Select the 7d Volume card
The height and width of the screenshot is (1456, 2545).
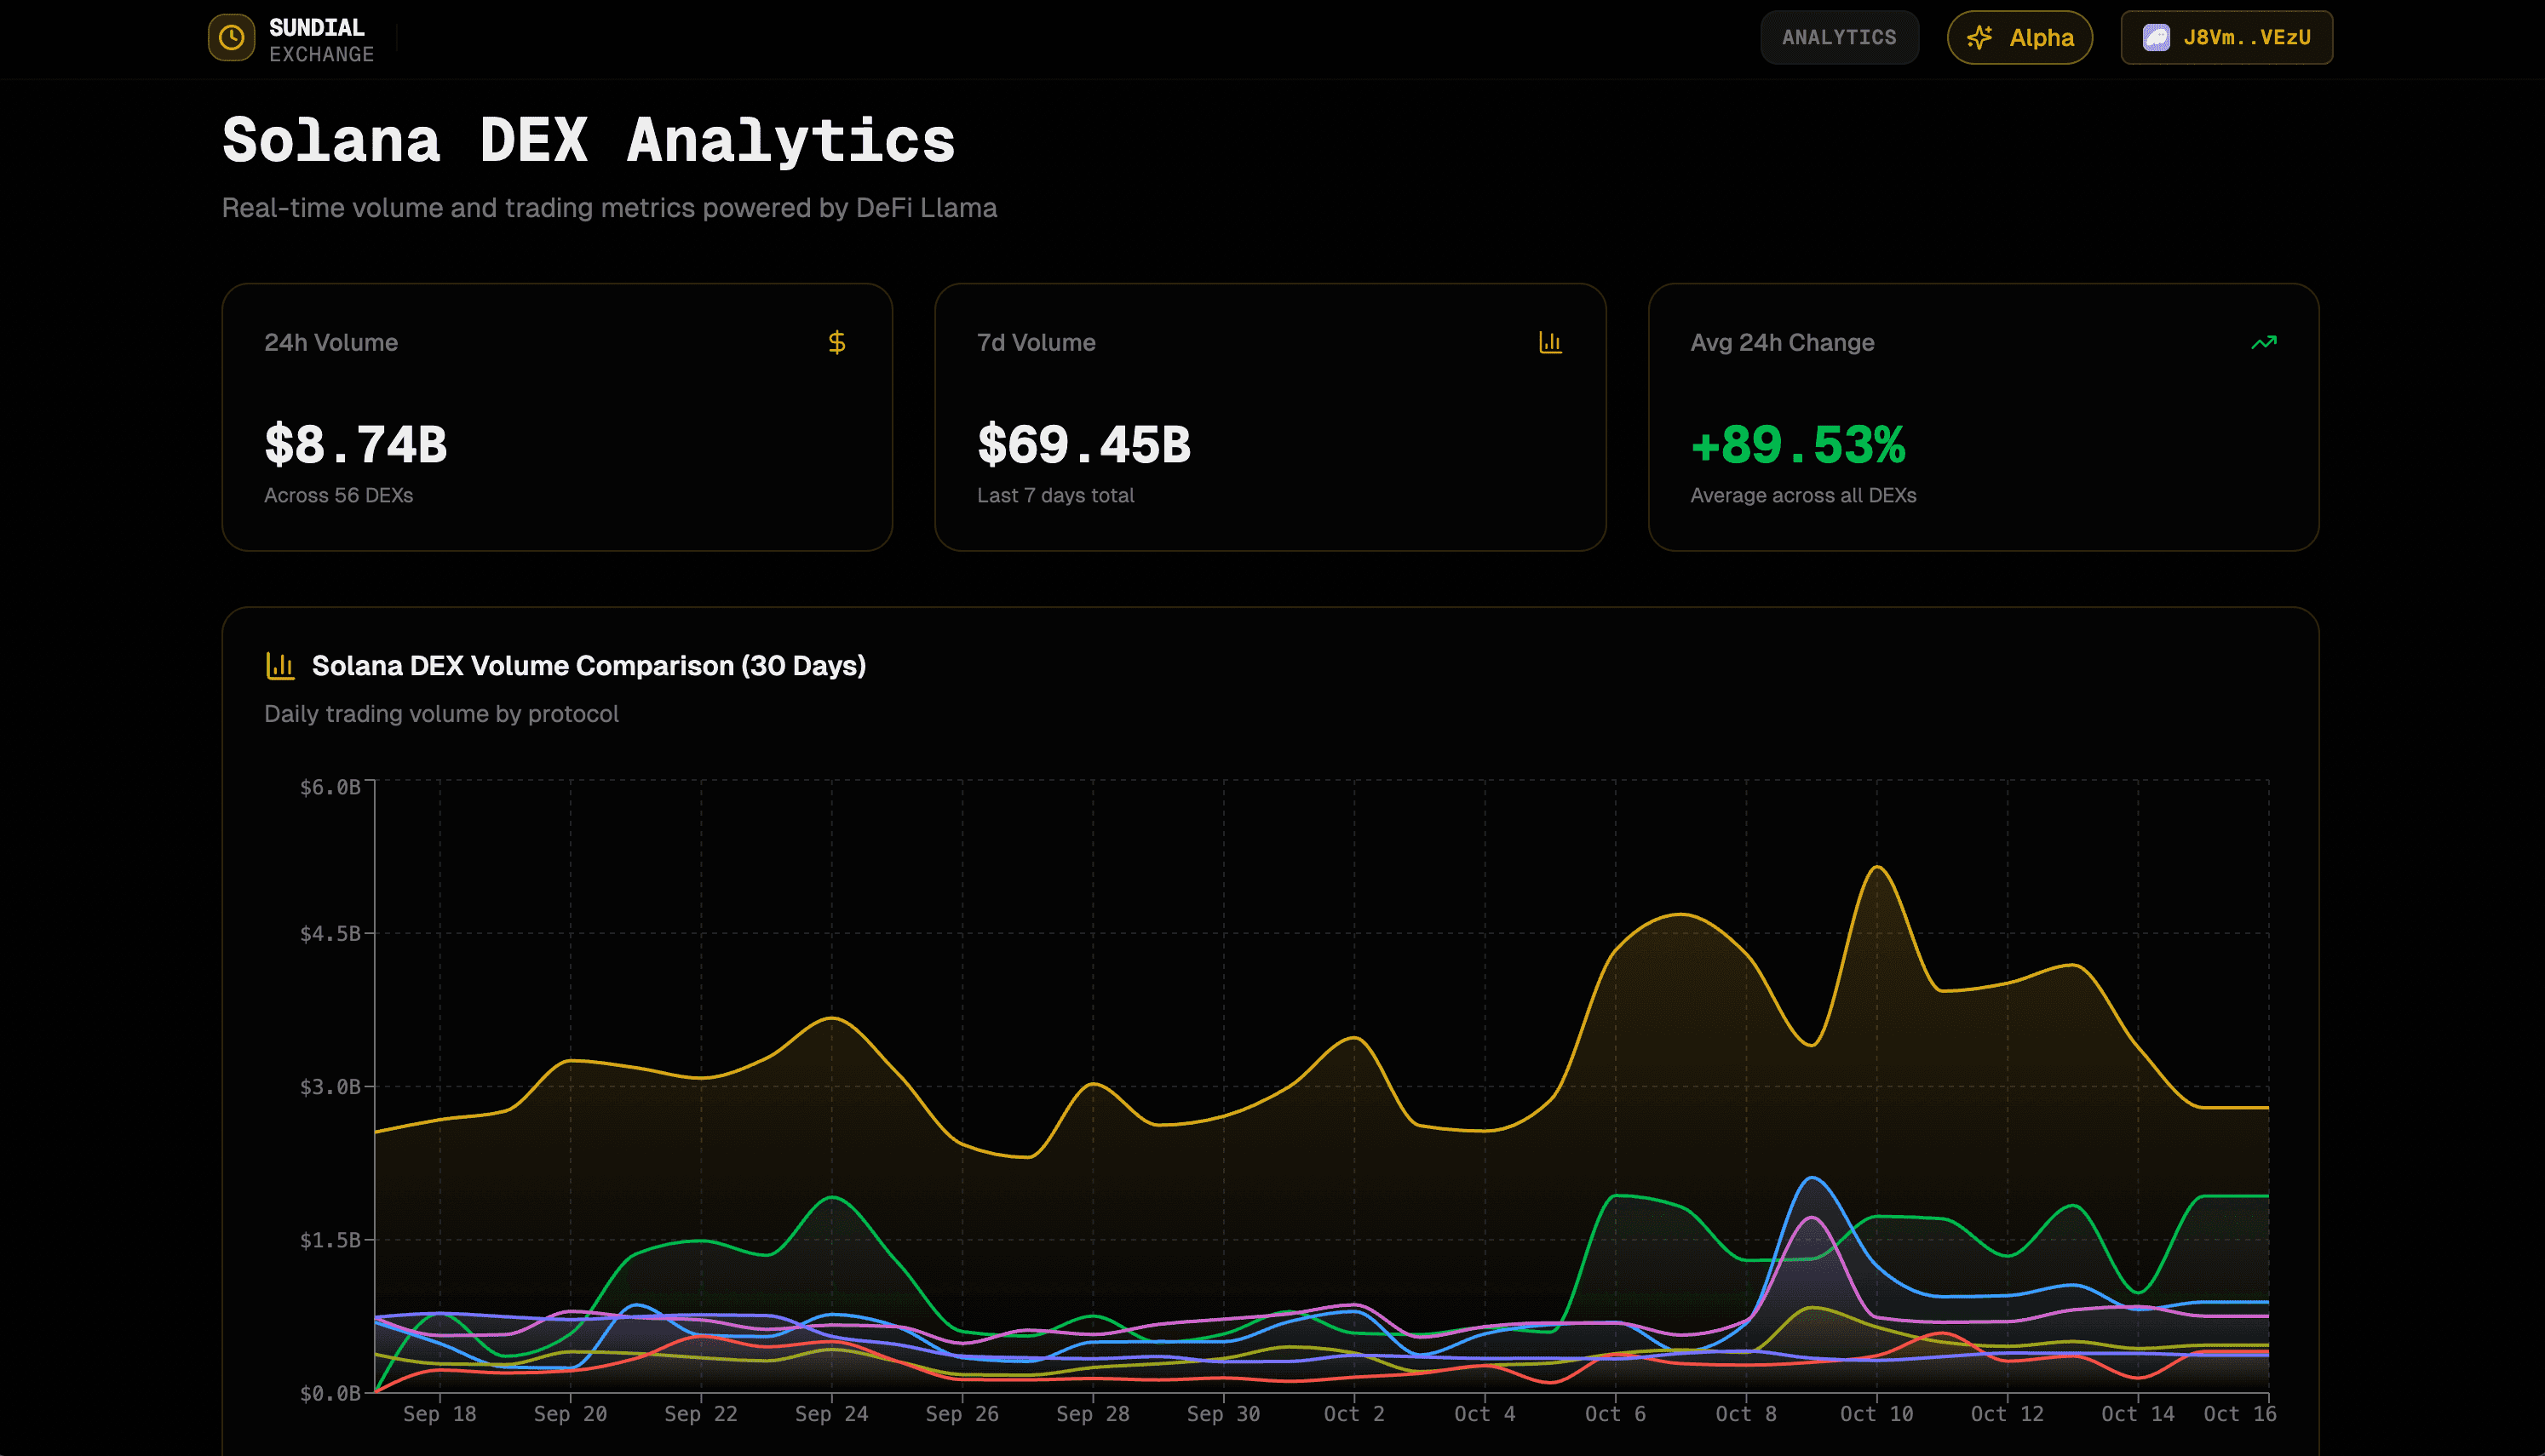pyautogui.click(x=1269, y=417)
